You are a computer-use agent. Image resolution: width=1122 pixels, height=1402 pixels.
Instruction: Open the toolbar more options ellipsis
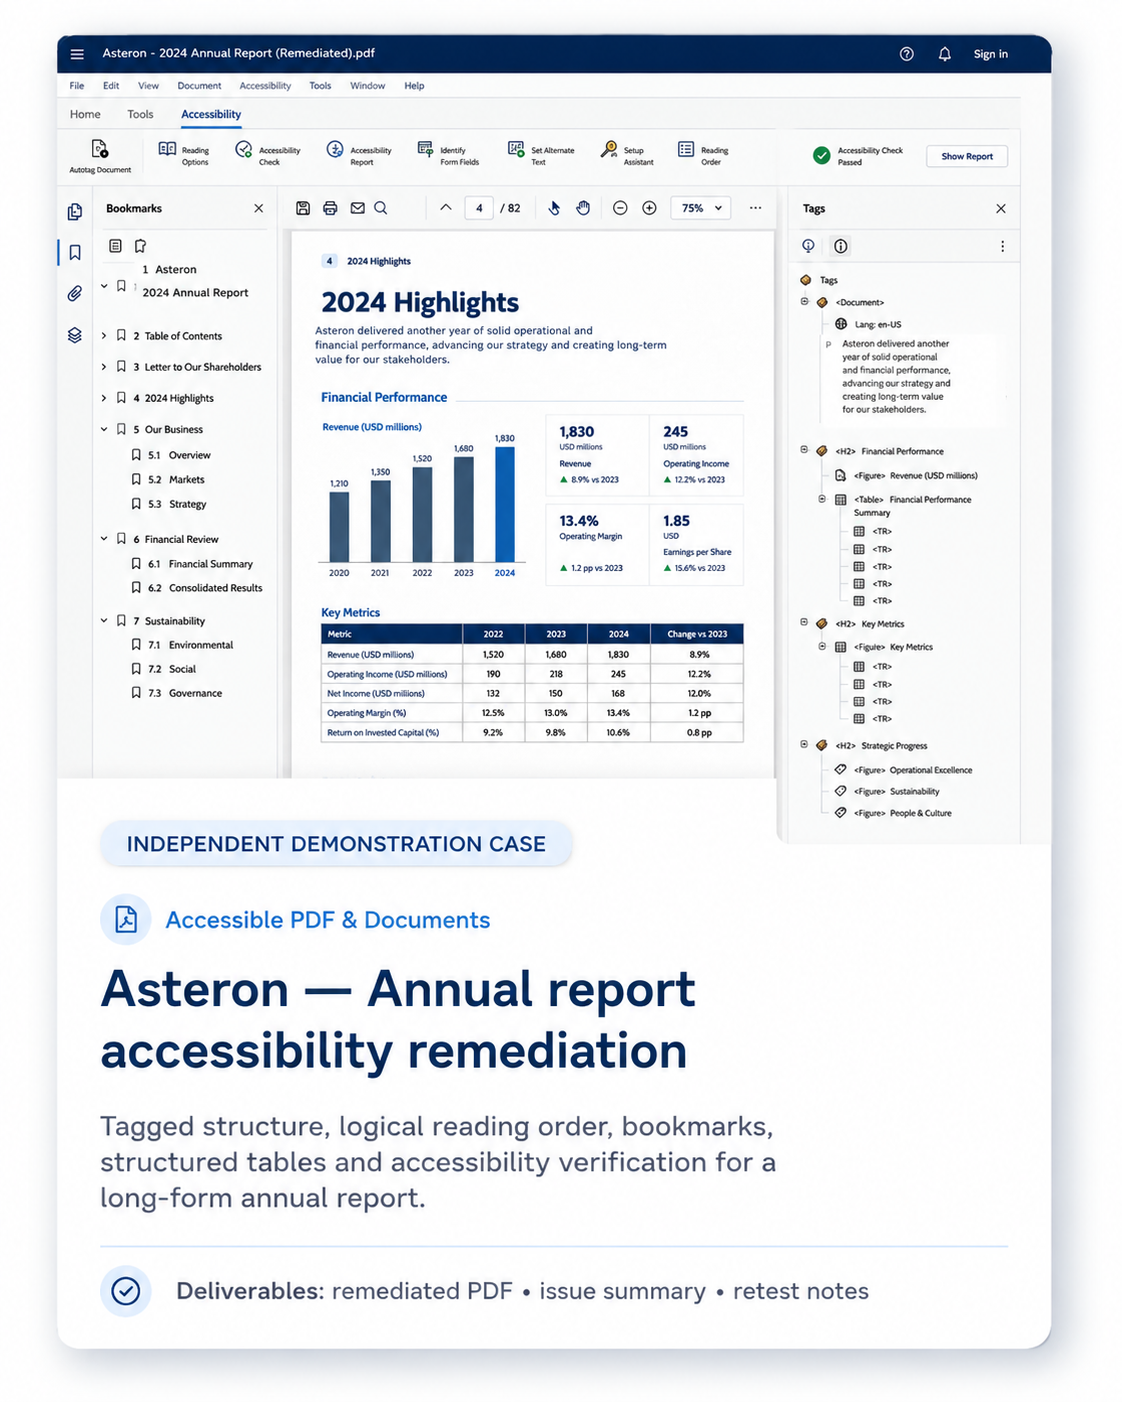(755, 208)
